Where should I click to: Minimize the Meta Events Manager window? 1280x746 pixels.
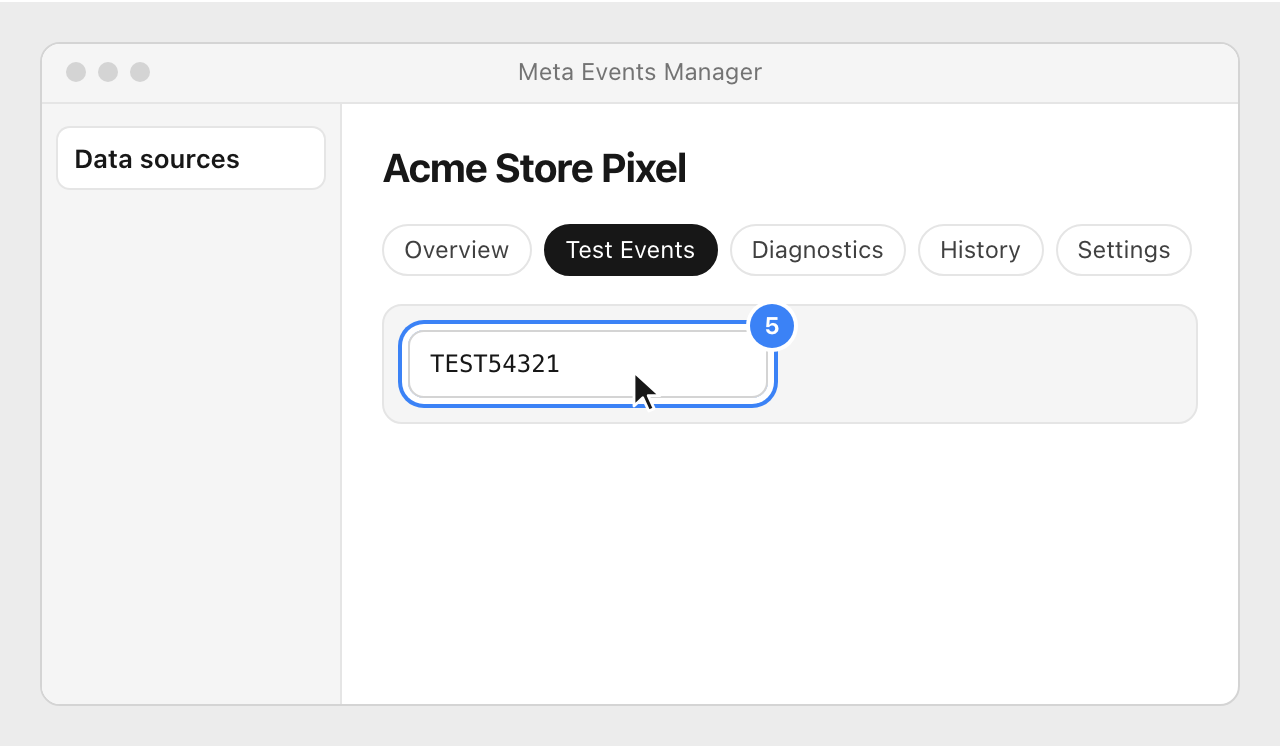coord(108,72)
